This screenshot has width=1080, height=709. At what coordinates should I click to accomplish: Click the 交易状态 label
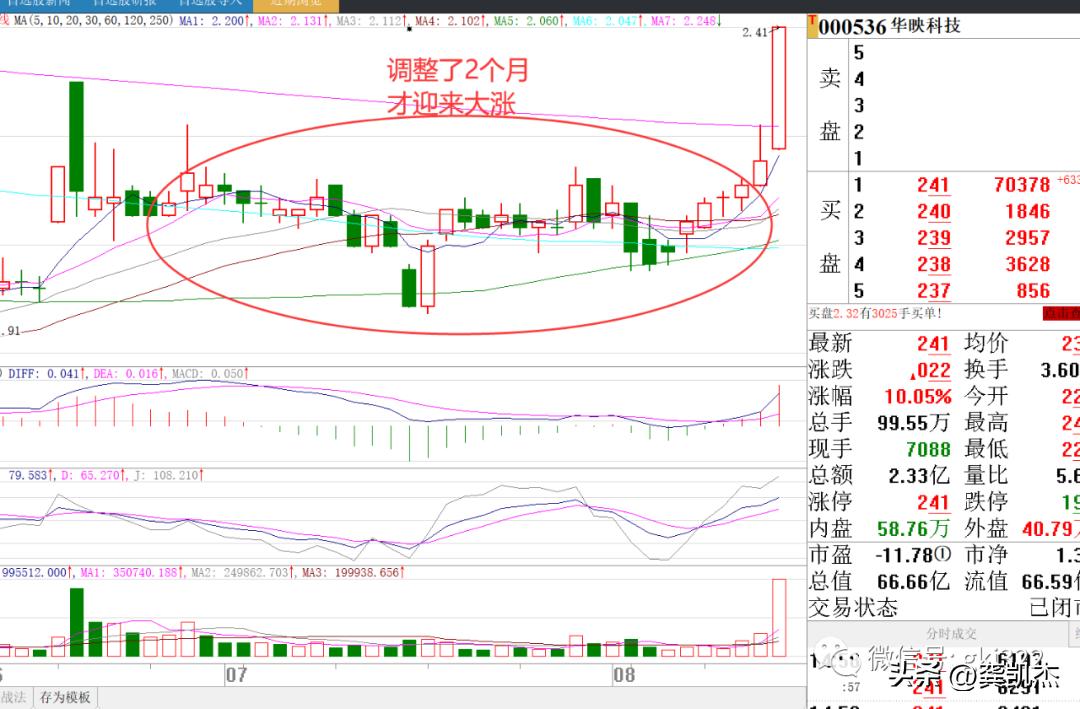pos(853,608)
